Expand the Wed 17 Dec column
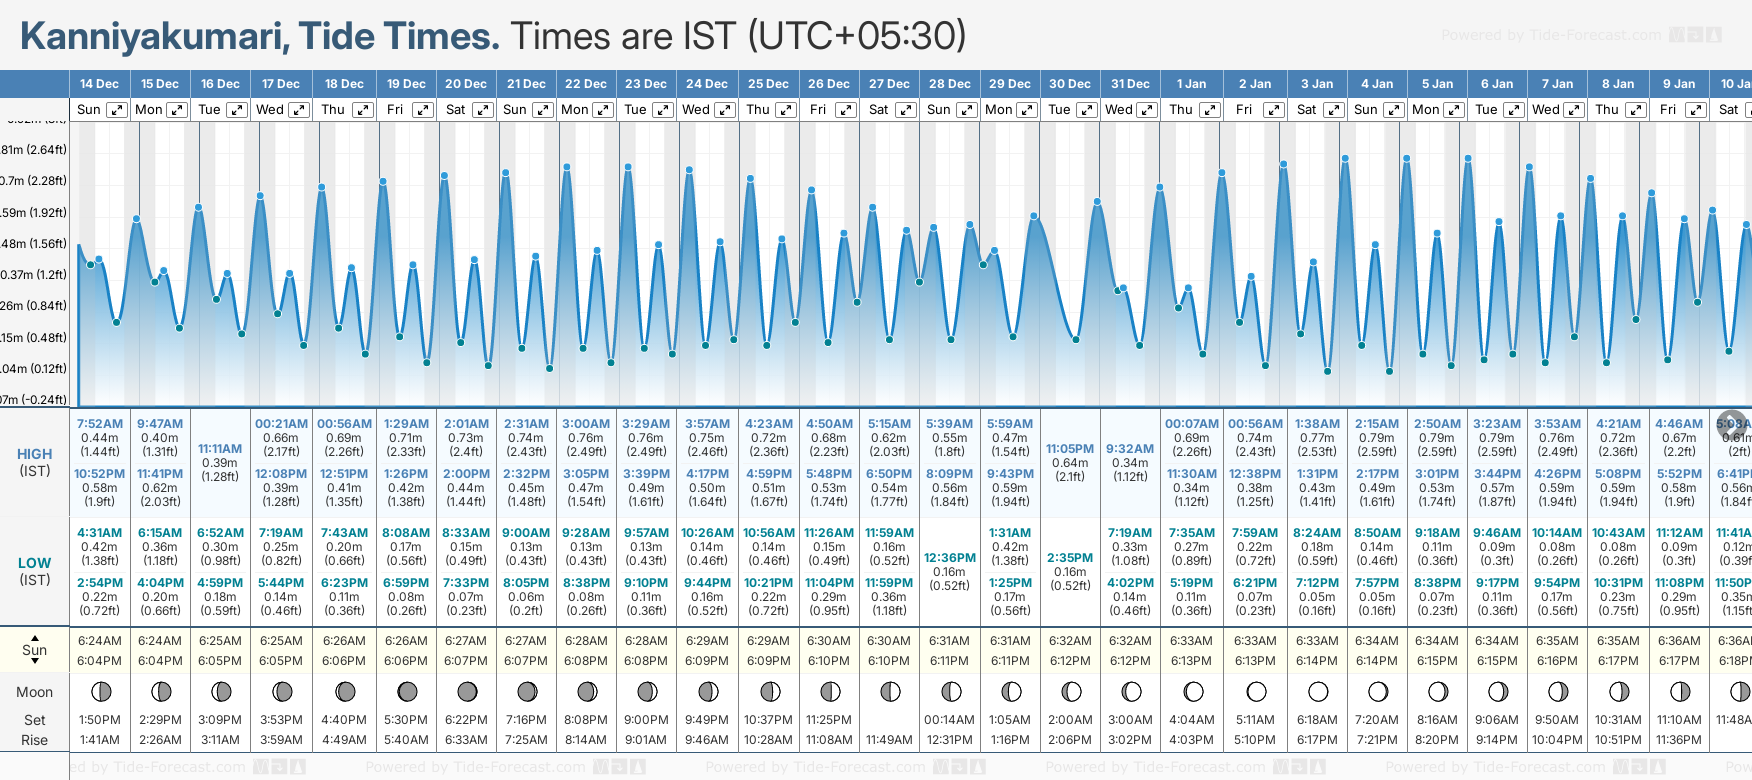This screenshot has height=780, width=1752. (x=299, y=110)
